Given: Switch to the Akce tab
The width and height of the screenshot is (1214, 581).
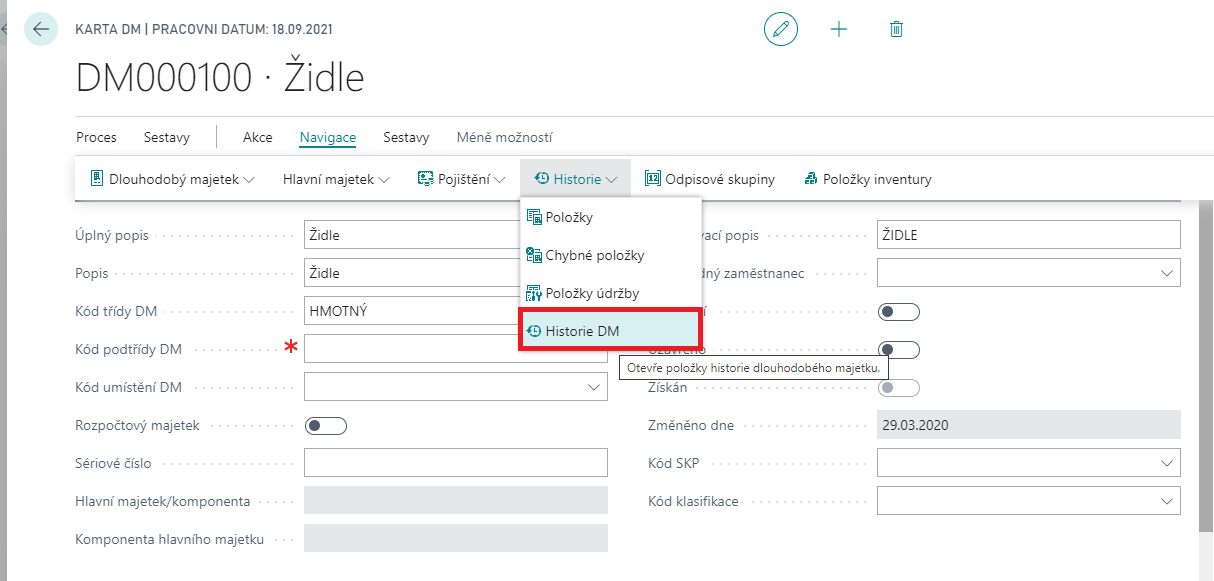Looking at the screenshot, I should click(x=257, y=138).
